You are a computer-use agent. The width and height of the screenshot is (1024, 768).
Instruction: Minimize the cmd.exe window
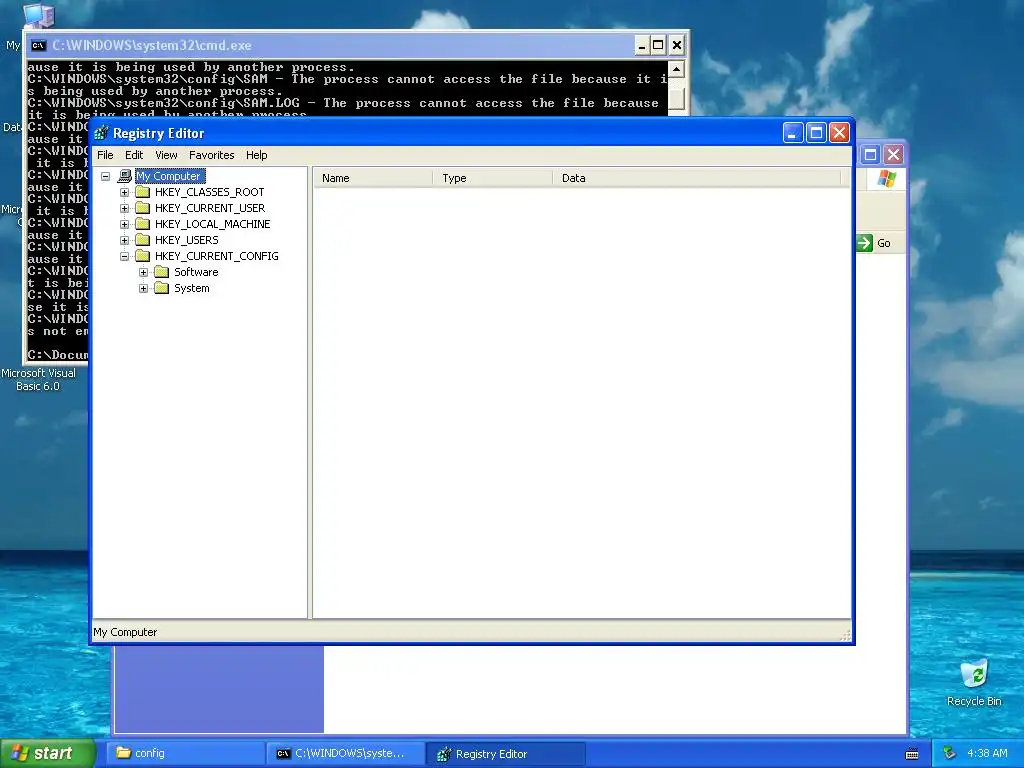(x=642, y=46)
